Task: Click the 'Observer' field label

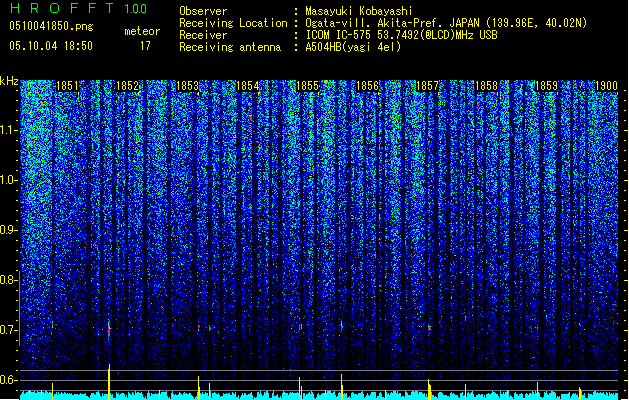Action: tap(203, 11)
